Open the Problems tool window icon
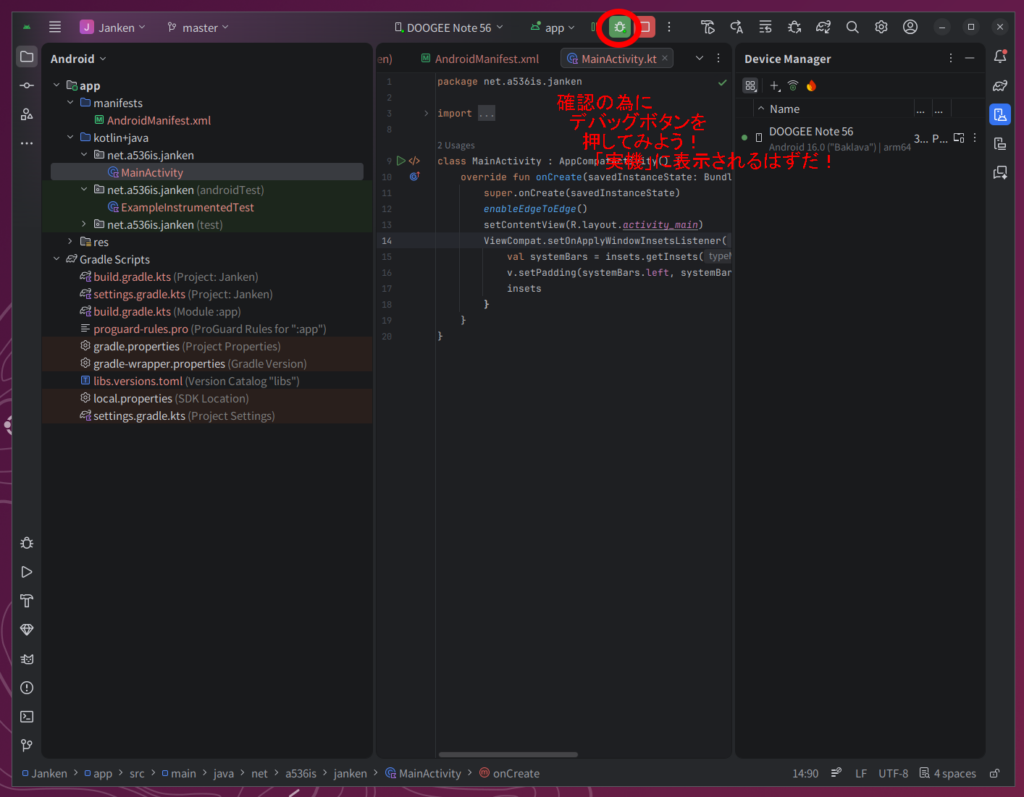This screenshot has width=1024, height=797. [x=27, y=688]
